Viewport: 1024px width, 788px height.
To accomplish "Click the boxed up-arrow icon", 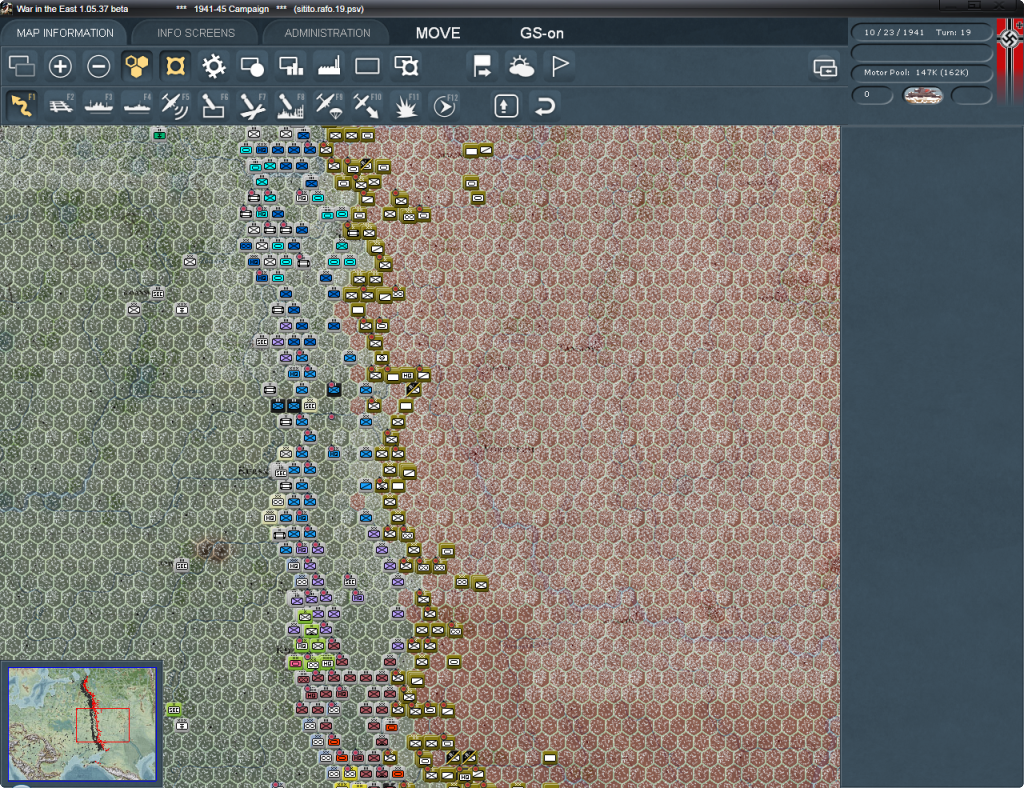I will point(506,105).
